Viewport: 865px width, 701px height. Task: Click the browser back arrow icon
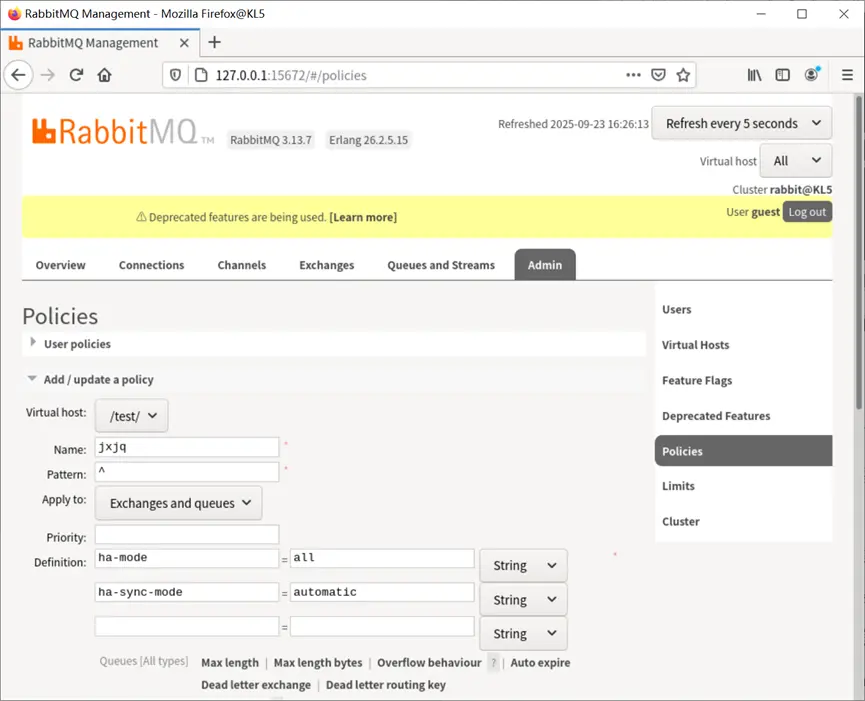pyautogui.click(x=18, y=75)
